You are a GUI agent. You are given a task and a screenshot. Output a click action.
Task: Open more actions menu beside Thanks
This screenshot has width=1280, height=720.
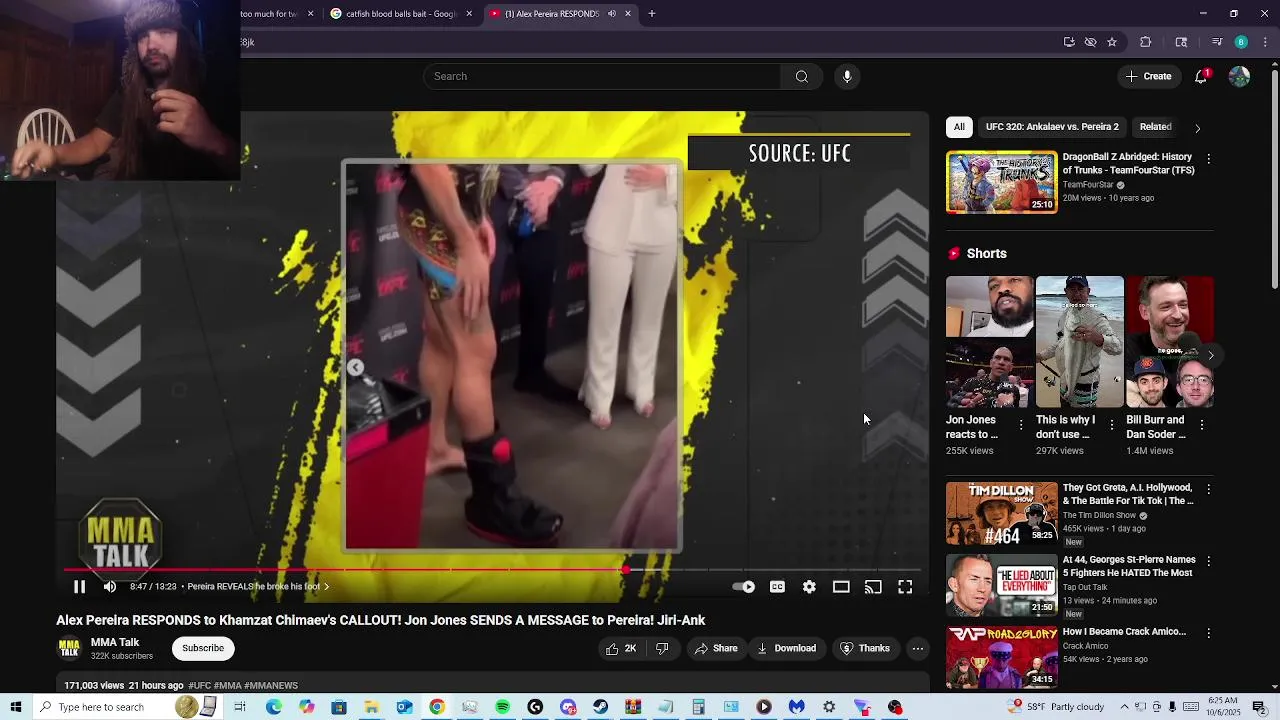[917, 648]
